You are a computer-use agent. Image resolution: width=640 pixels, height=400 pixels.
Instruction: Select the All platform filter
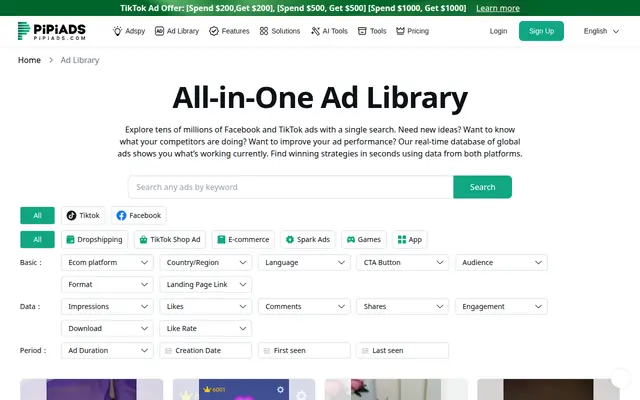pos(38,216)
